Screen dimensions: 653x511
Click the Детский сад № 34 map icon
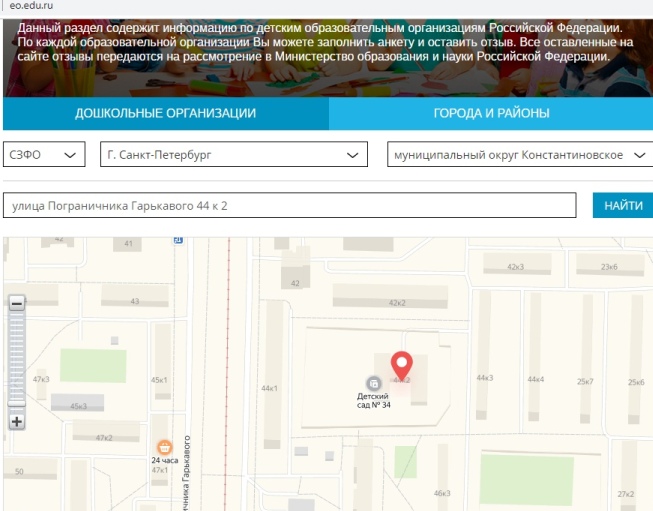coord(373,382)
